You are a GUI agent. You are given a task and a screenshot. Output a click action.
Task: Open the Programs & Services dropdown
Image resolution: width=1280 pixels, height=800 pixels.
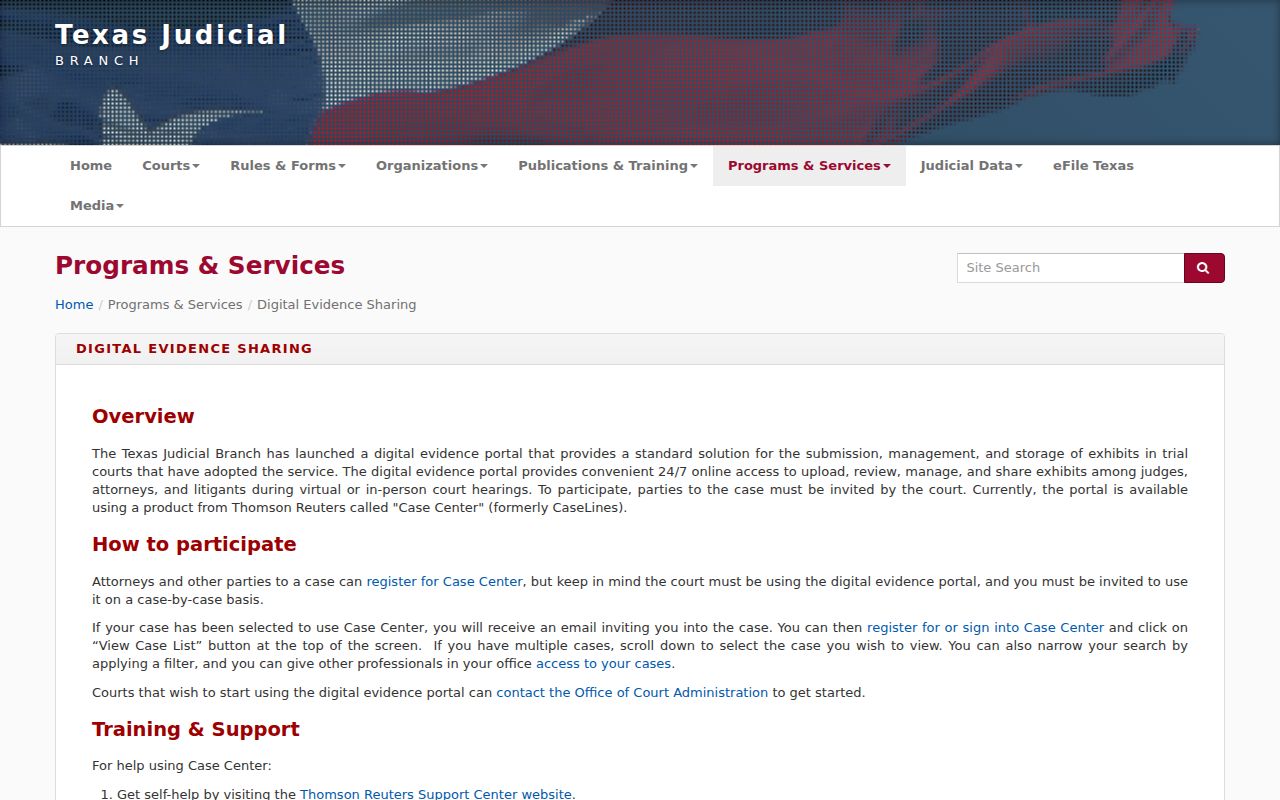[x=809, y=166]
